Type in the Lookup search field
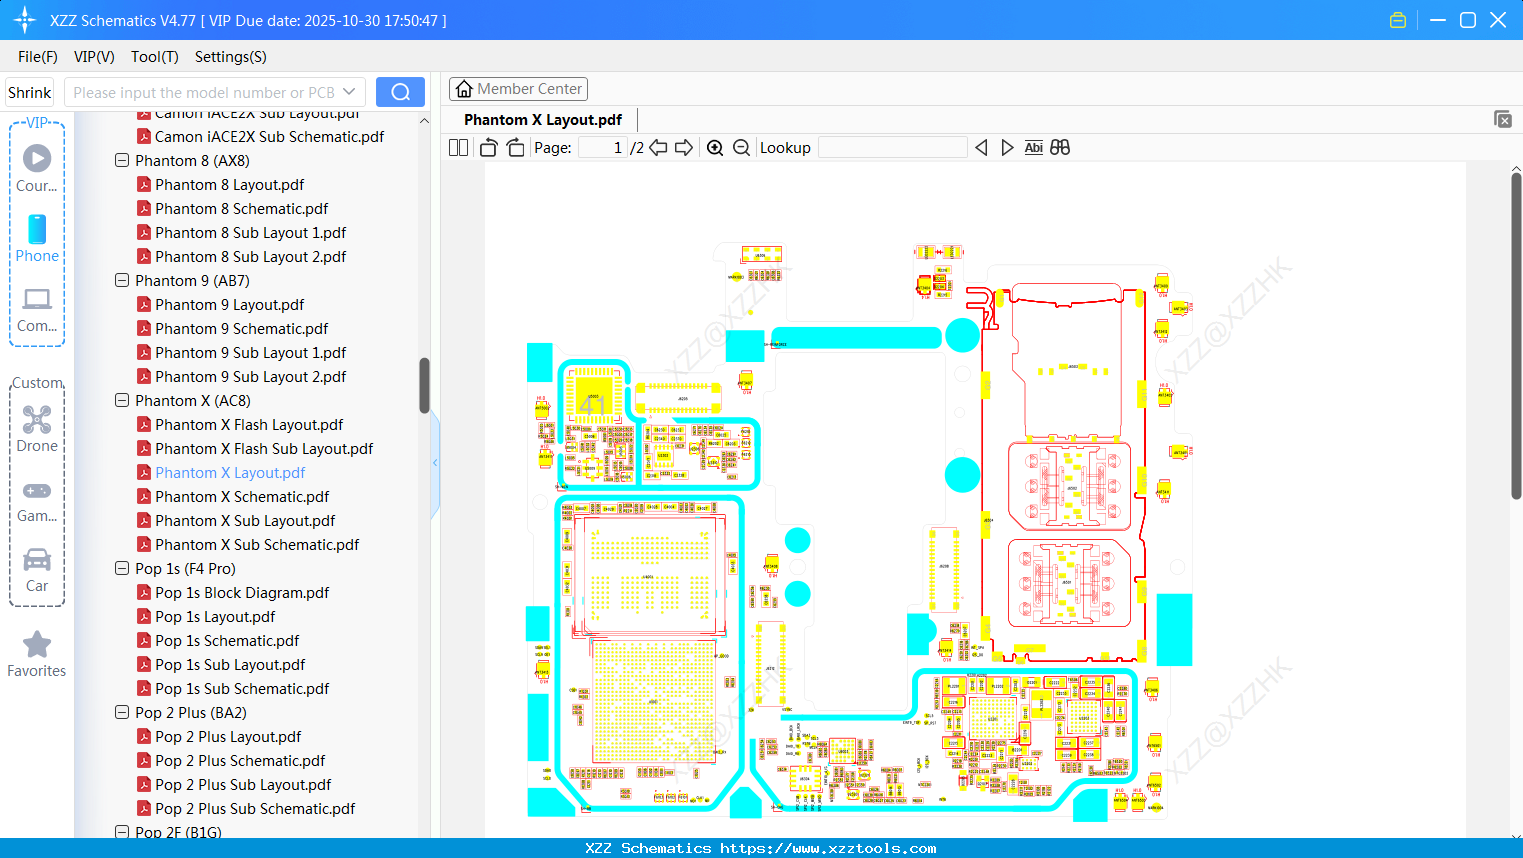The height and width of the screenshot is (858, 1523). click(891, 147)
